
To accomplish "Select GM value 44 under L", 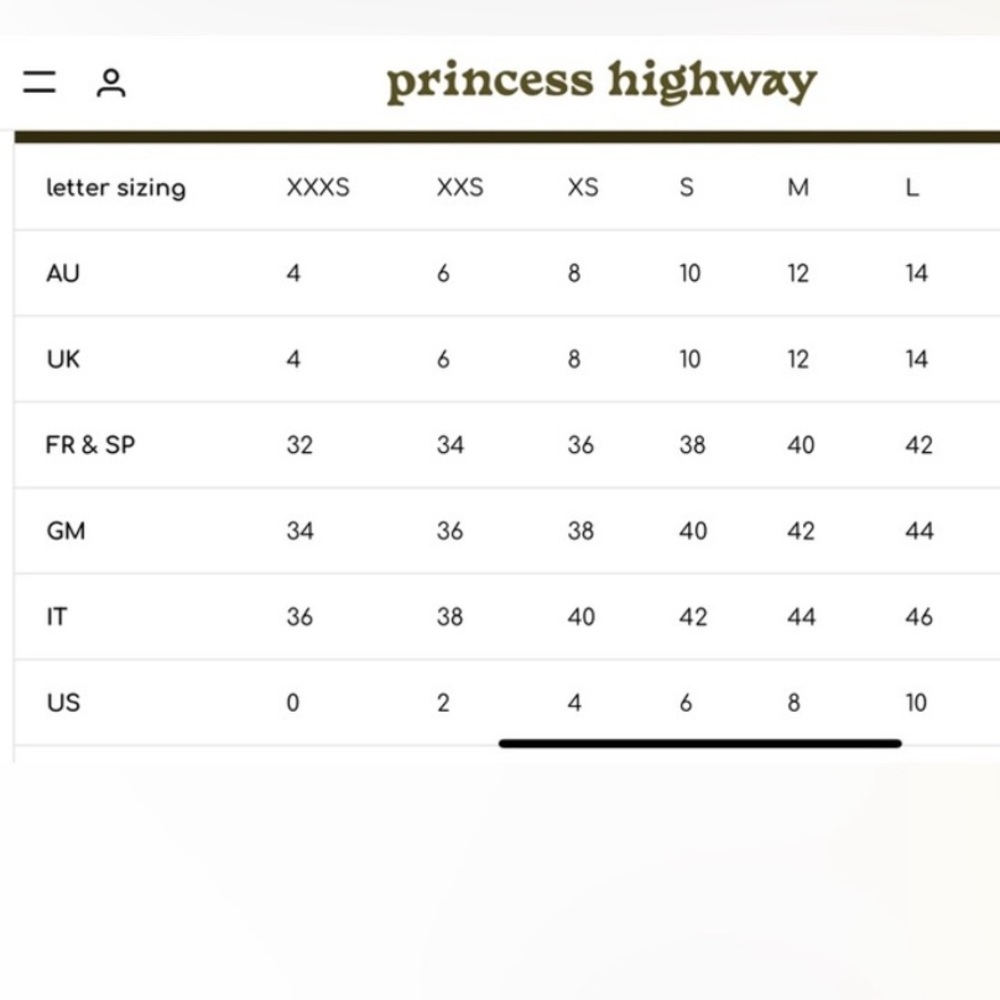I will pos(920,531).
